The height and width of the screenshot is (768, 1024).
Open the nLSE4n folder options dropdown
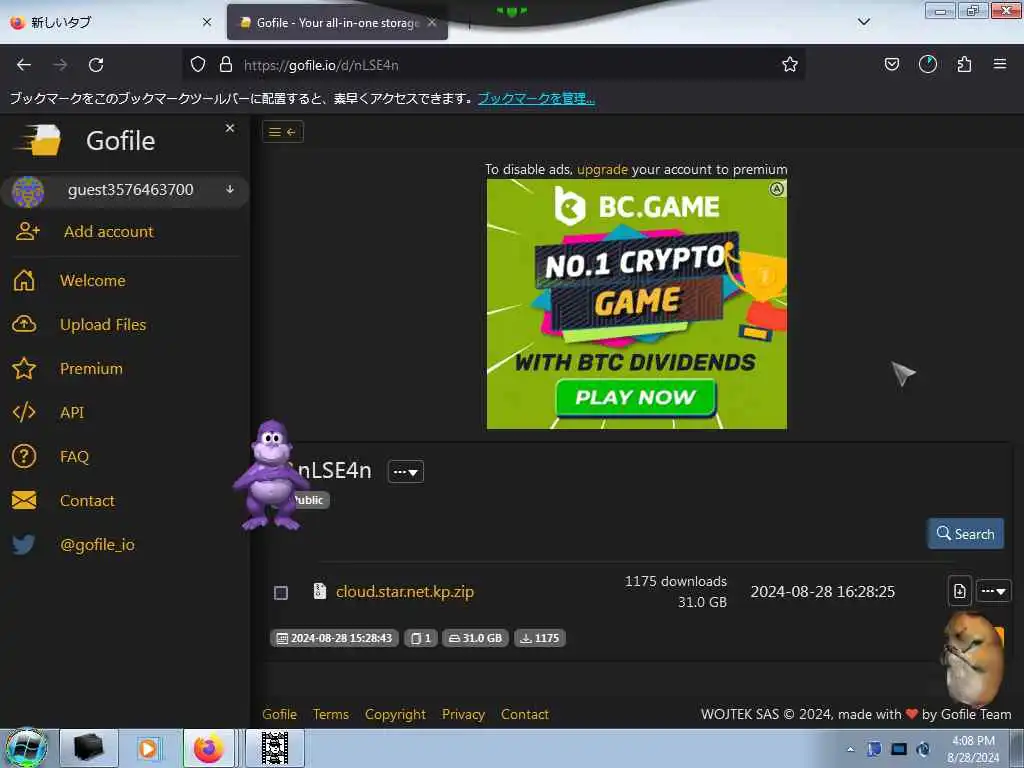(x=406, y=472)
